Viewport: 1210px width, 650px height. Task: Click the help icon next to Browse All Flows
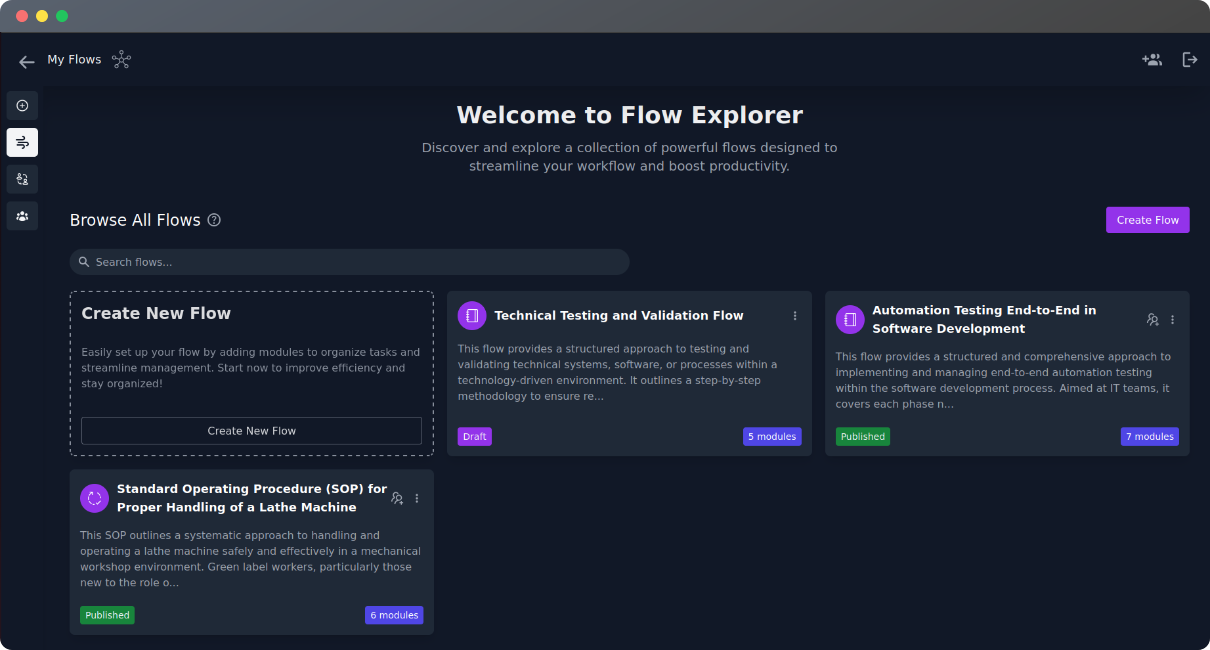214,219
